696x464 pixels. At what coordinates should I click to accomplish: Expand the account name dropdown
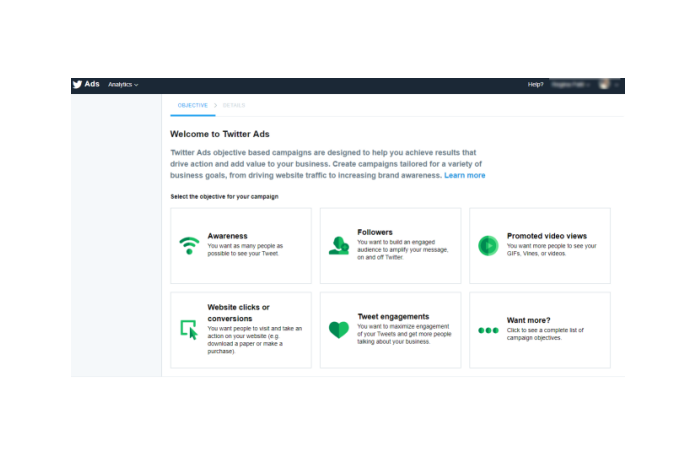[x=571, y=85]
